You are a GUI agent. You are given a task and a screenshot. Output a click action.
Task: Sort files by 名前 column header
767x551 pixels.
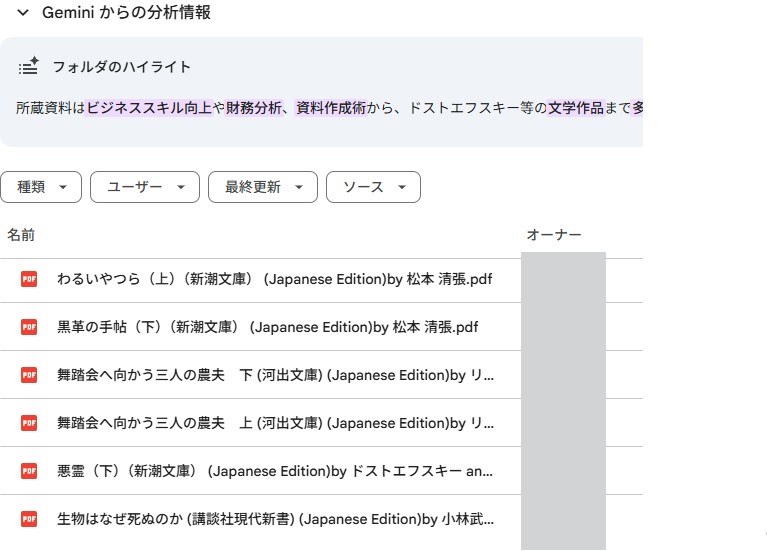(21, 235)
